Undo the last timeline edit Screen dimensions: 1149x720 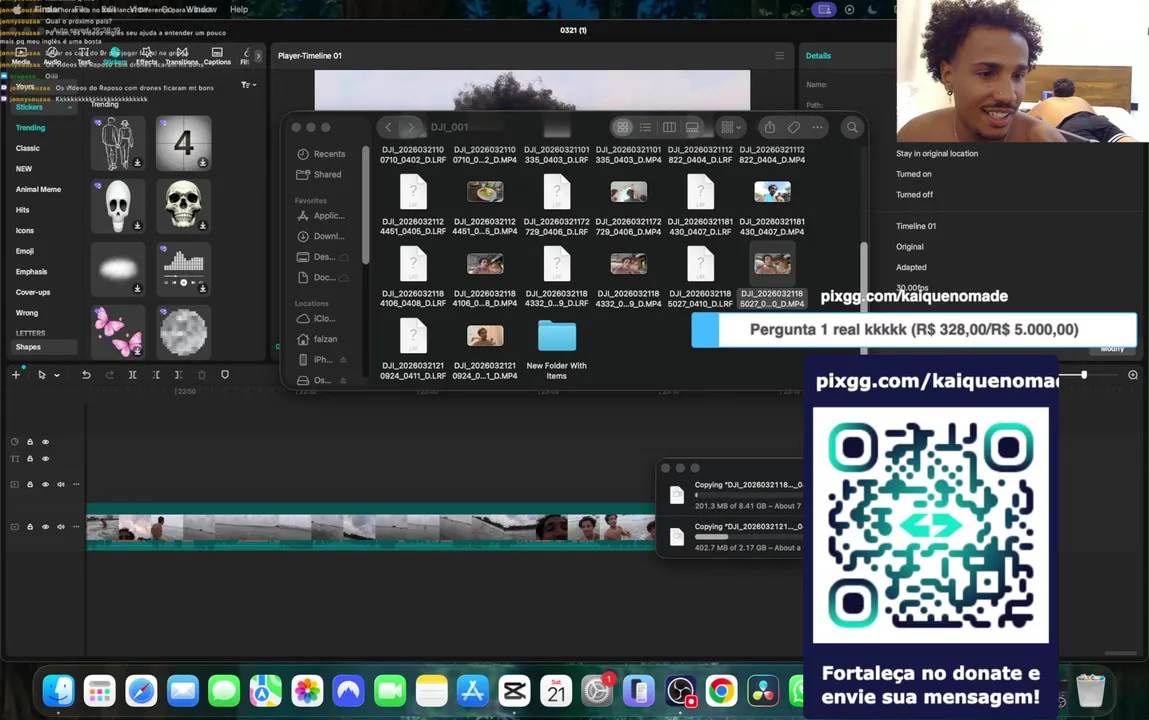[86, 374]
